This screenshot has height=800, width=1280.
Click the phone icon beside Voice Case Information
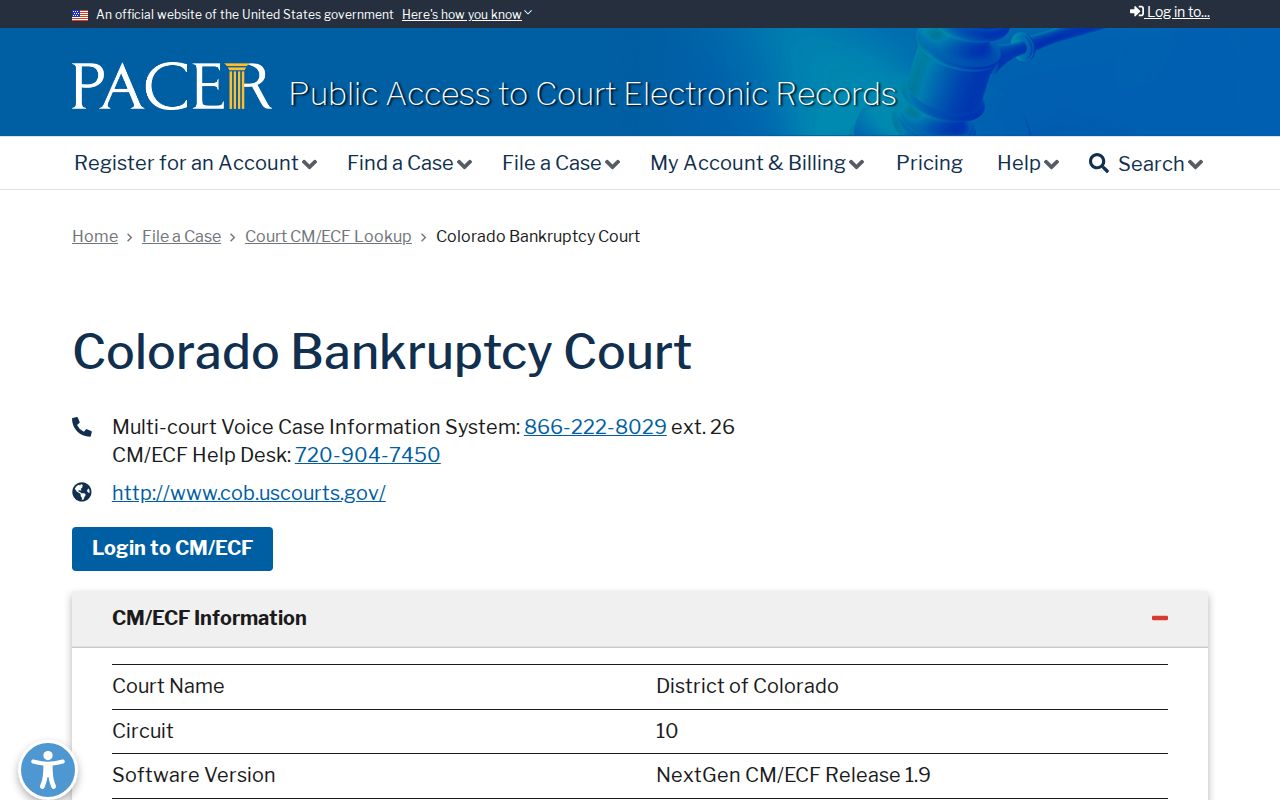(x=82, y=427)
